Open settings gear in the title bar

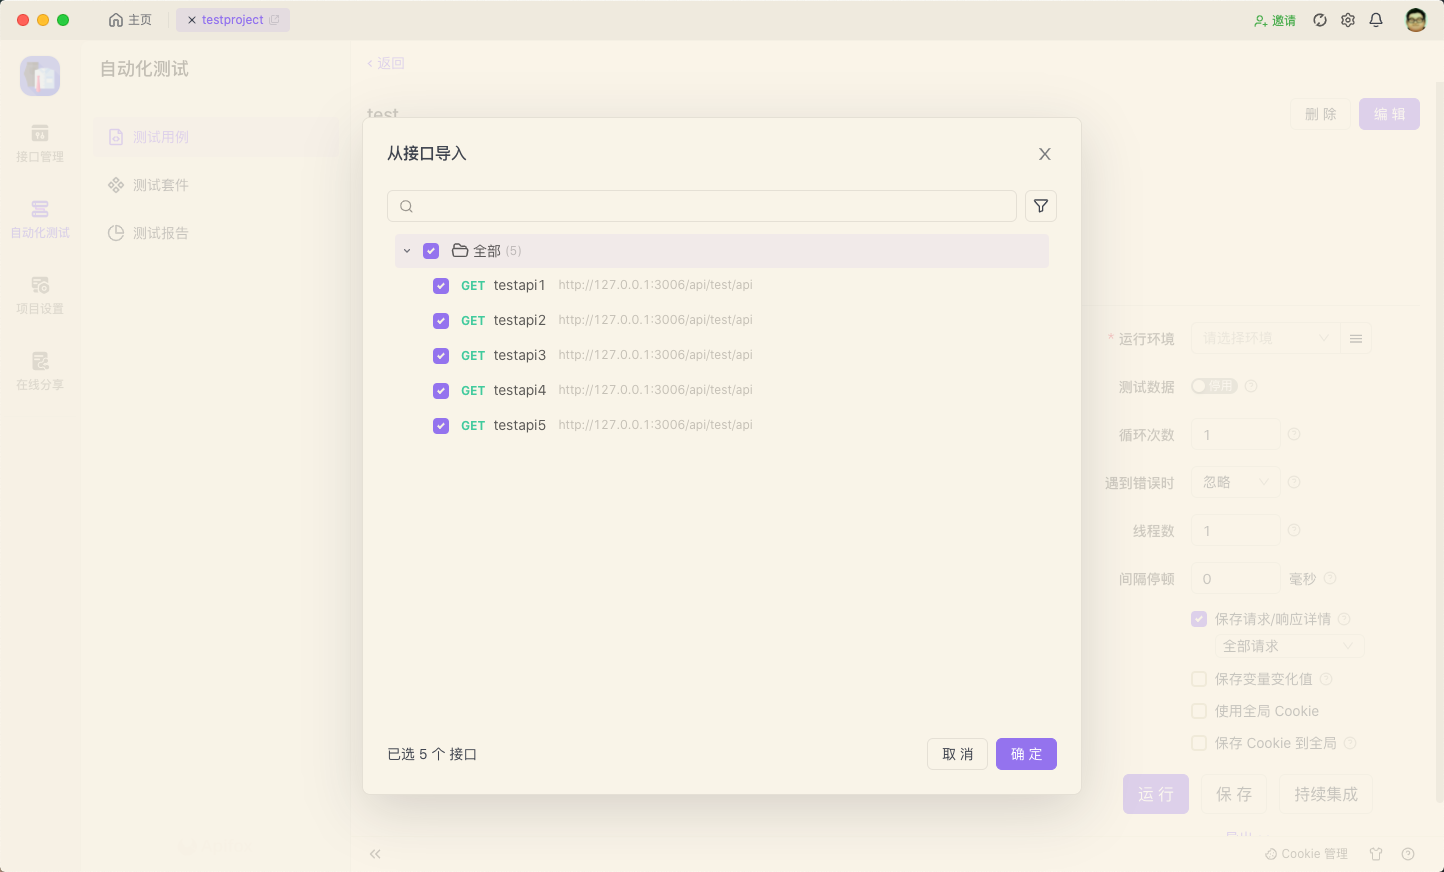tap(1348, 20)
